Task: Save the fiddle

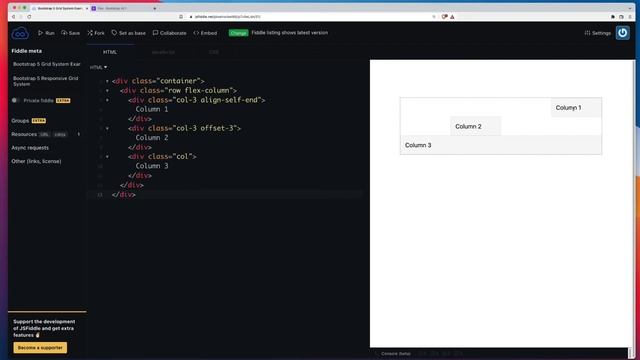Action: click(71, 33)
